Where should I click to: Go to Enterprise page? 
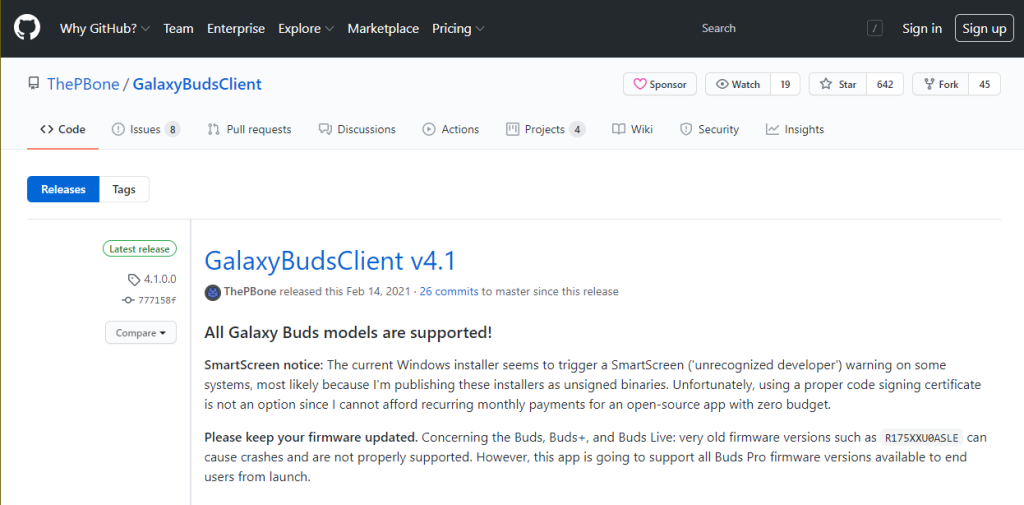click(x=236, y=29)
